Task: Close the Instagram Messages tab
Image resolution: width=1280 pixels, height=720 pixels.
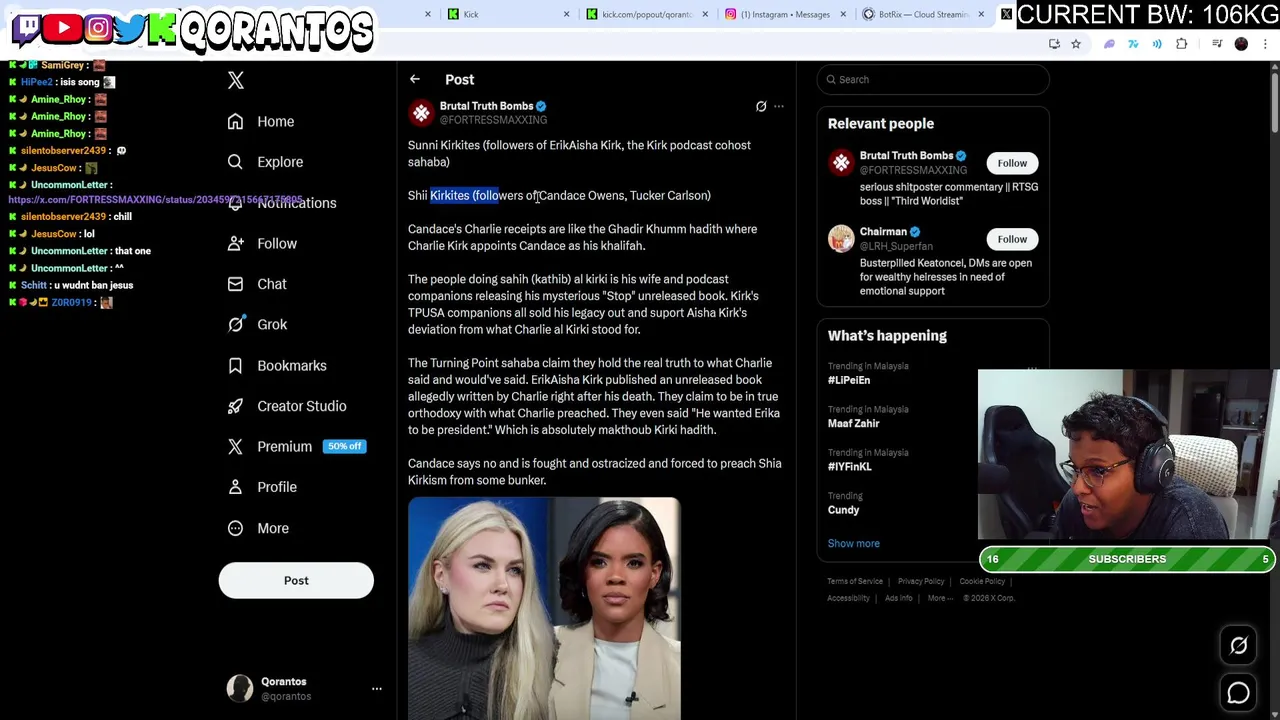Action: point(842,14)
